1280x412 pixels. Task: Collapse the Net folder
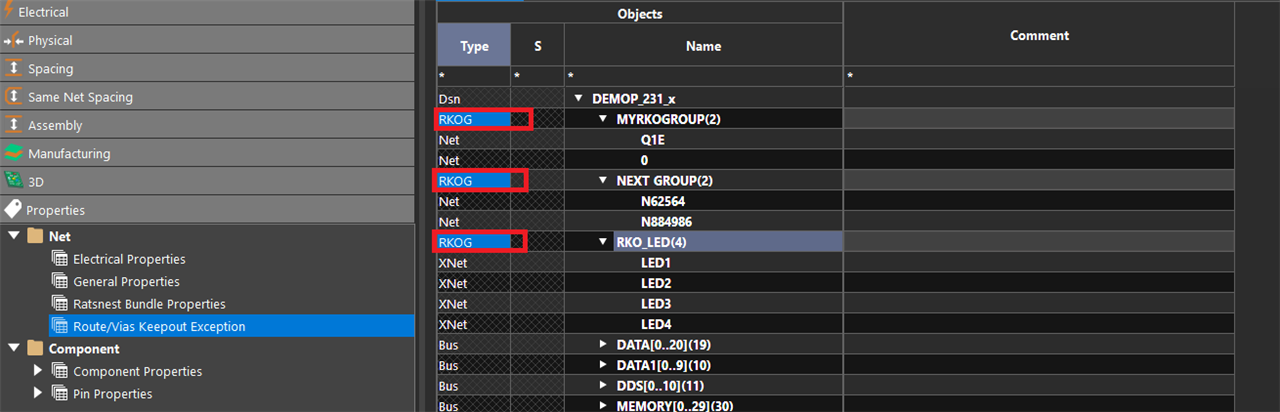pos(14,236)
